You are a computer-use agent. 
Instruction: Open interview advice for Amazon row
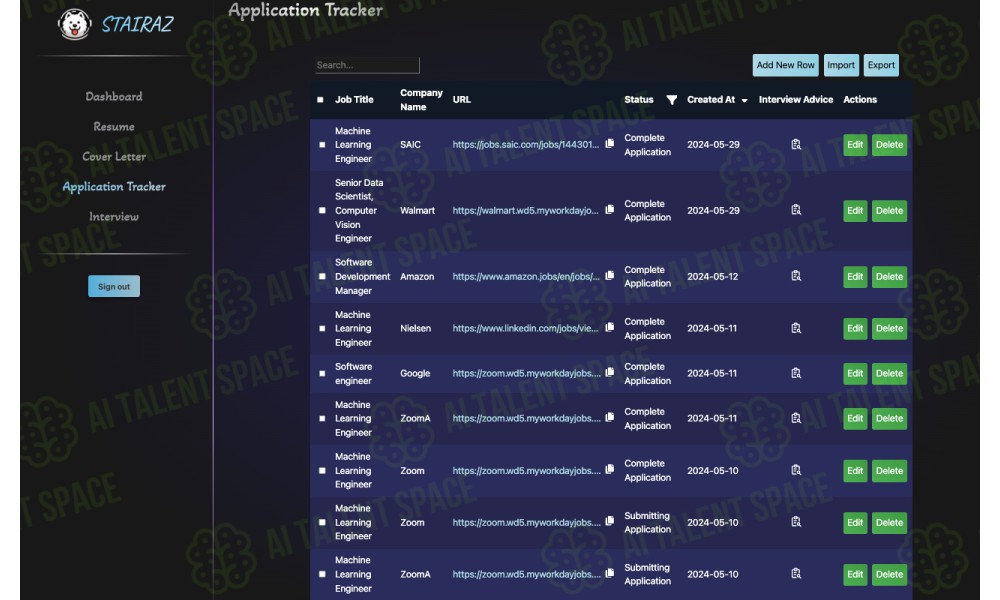click(796, 276)
